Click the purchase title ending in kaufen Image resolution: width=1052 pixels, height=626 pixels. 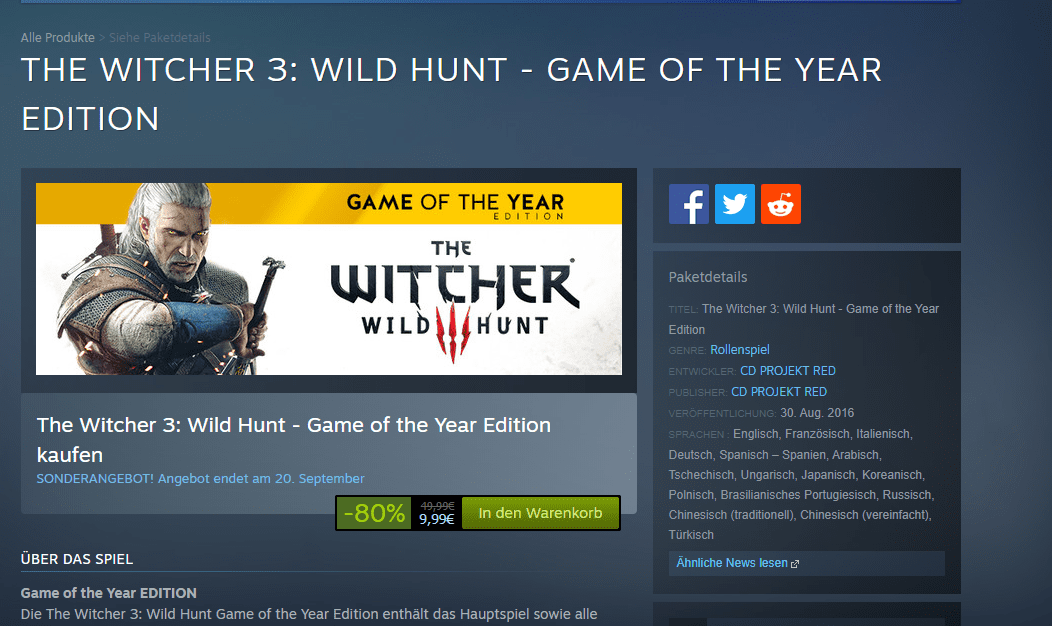click(294, 439)
